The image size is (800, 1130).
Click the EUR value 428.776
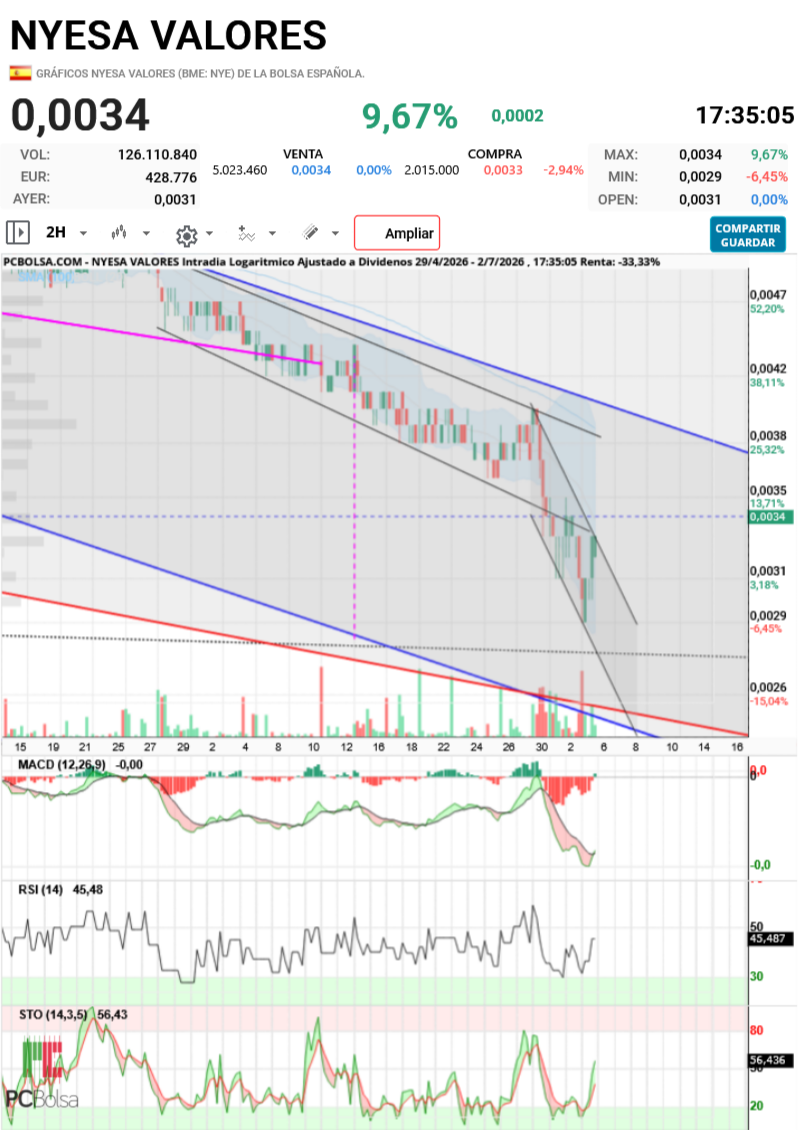point(171,177)
